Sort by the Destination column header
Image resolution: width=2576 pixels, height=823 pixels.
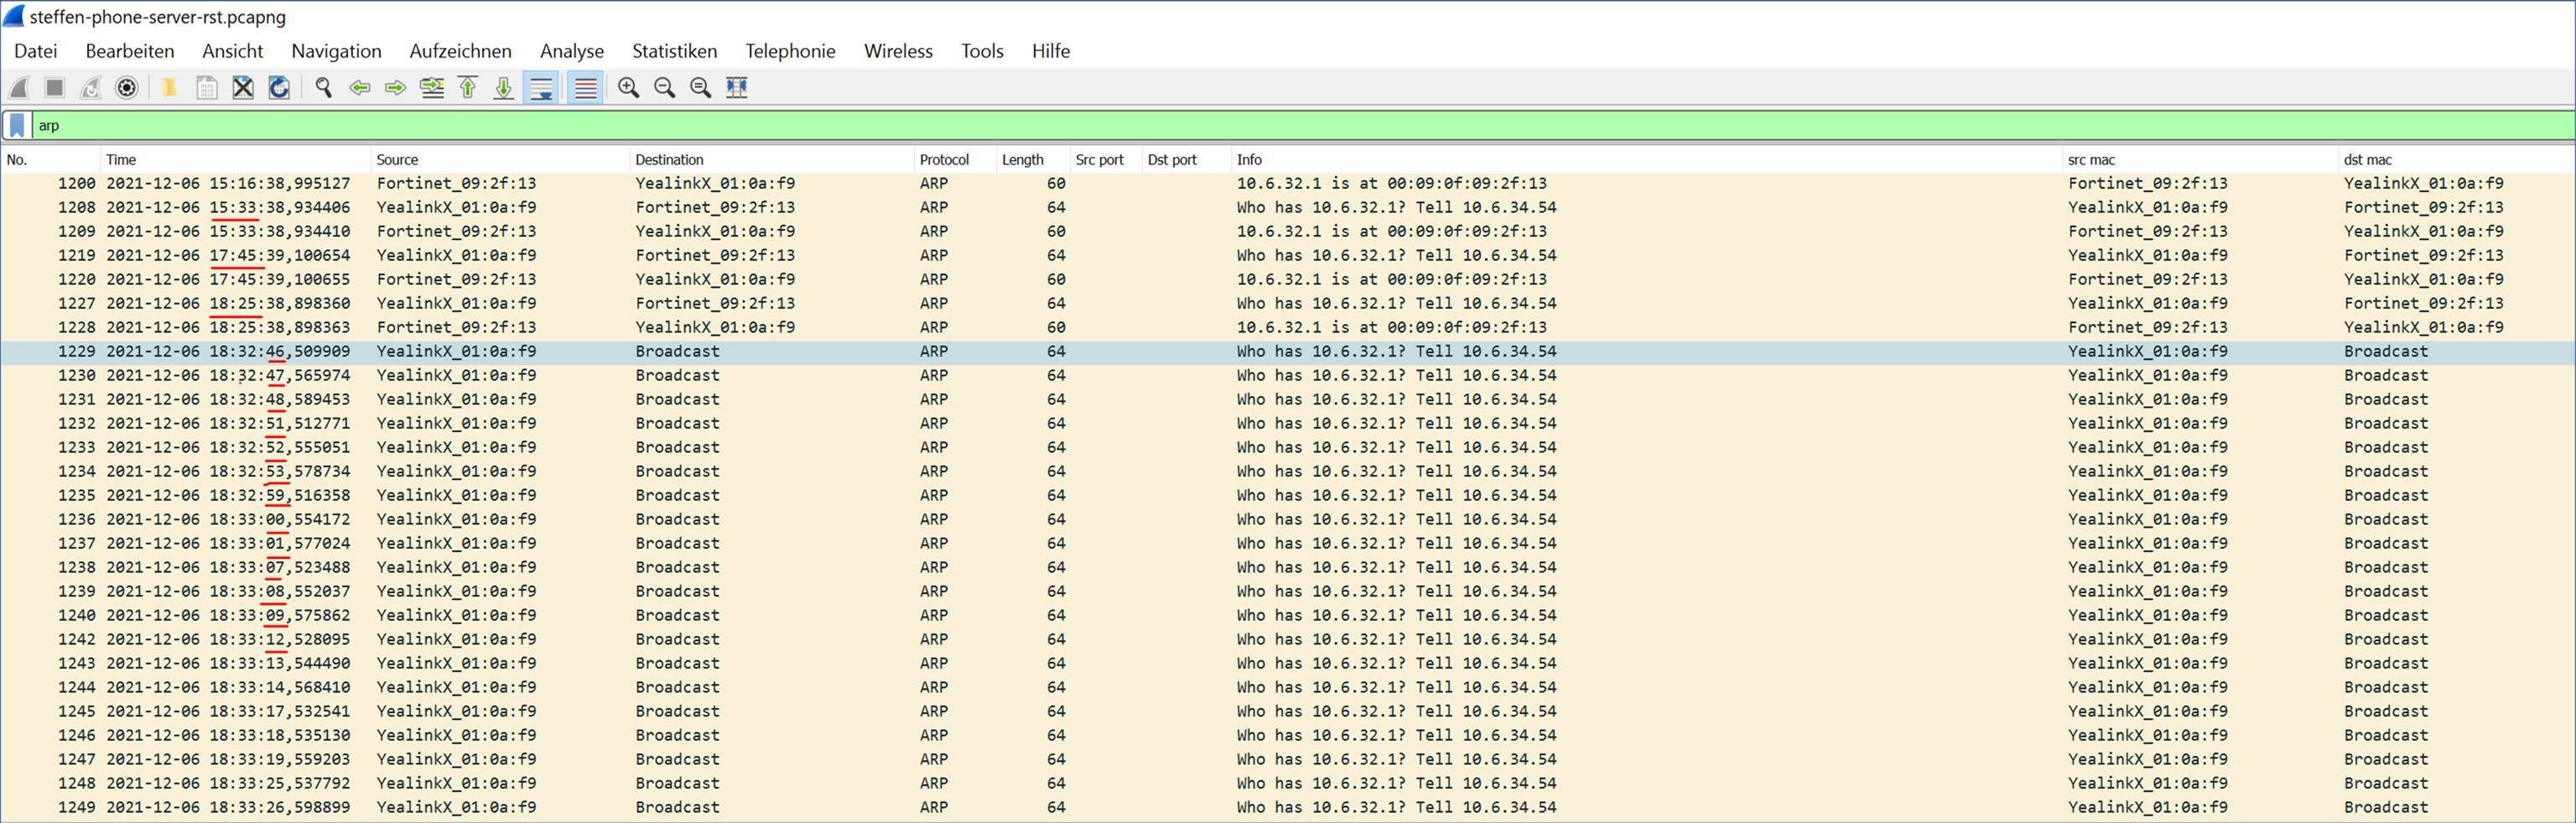click(x=772, y=160)
